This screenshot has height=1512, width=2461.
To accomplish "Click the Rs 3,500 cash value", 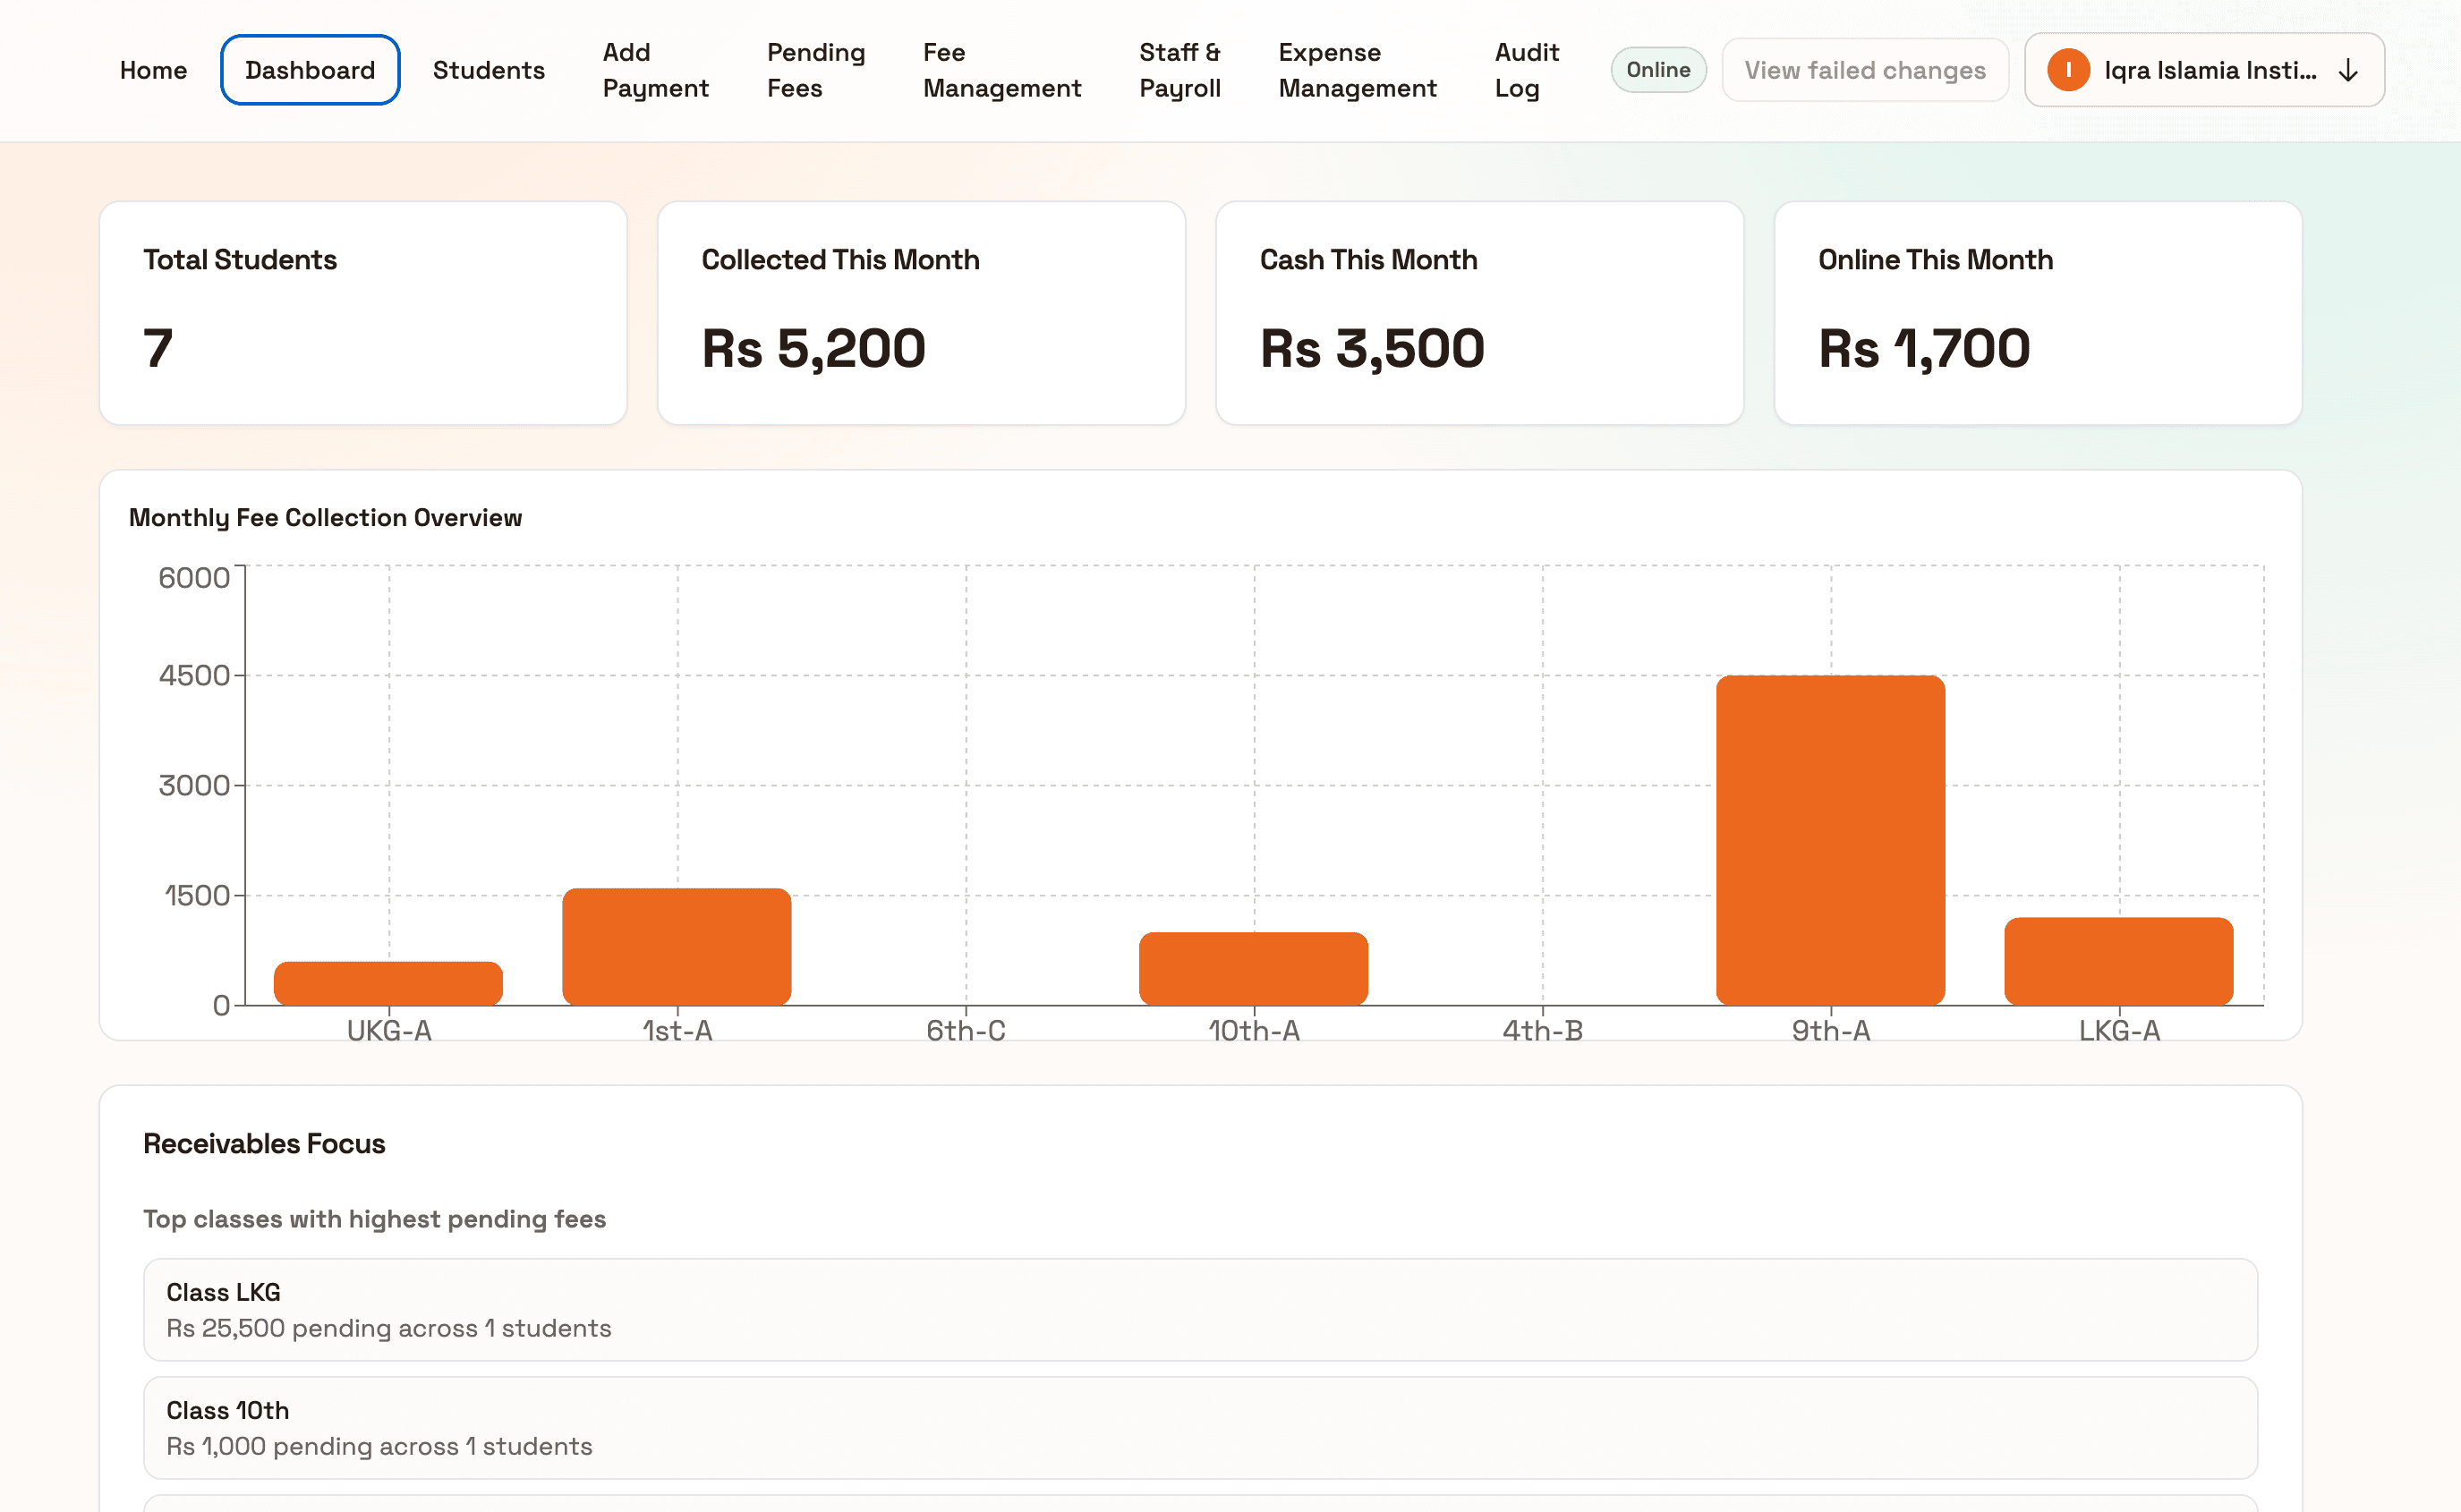I will point(1372,349).
